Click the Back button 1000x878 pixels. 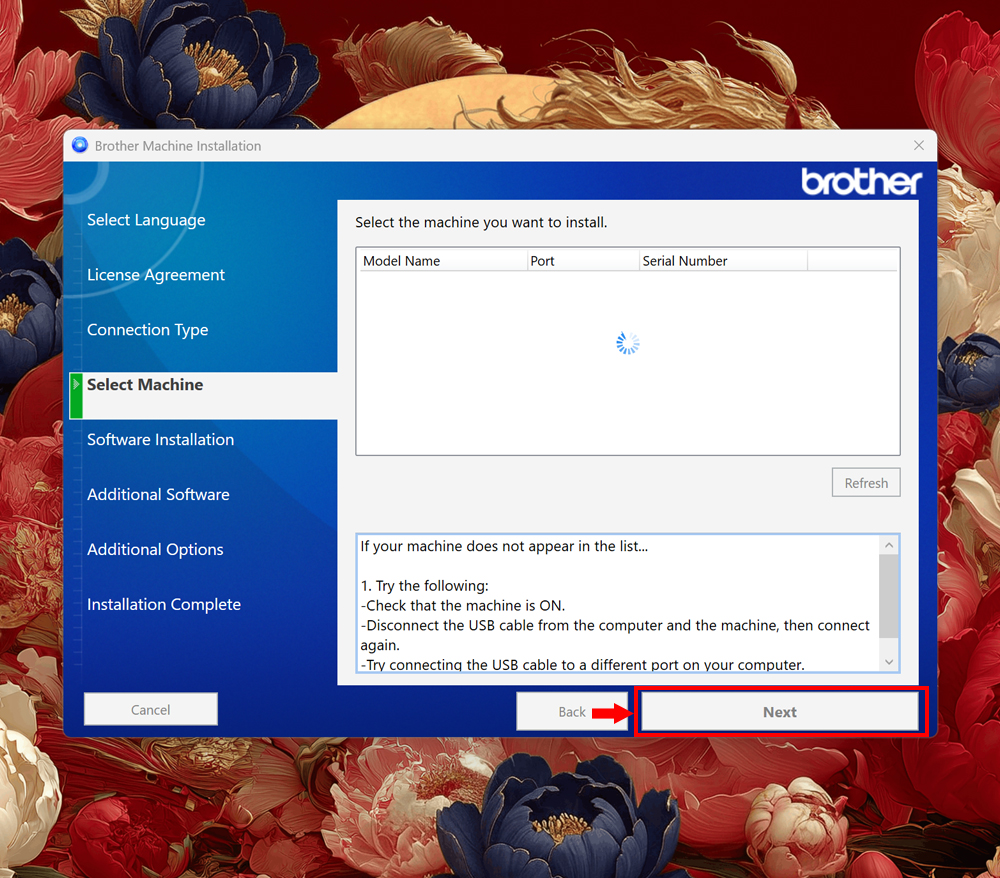573,712
